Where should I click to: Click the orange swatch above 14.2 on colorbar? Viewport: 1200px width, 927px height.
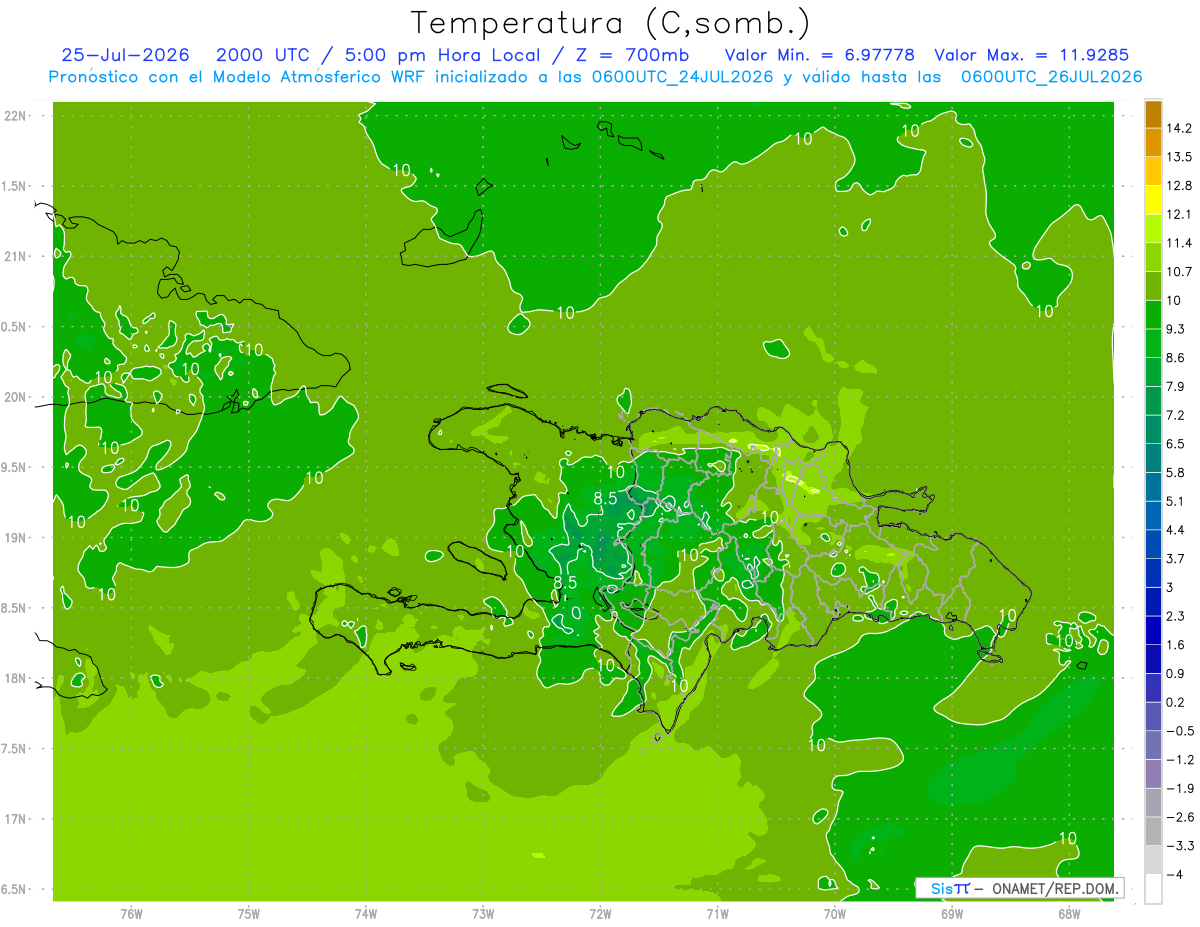(x=1153, y=114)
